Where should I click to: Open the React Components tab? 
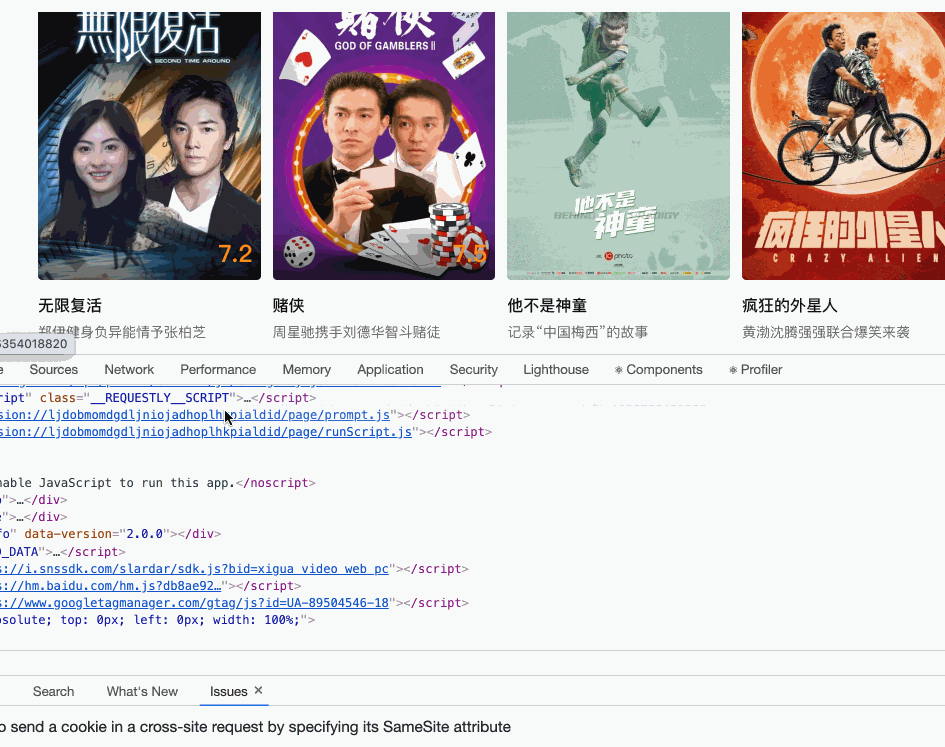(658, 370)
